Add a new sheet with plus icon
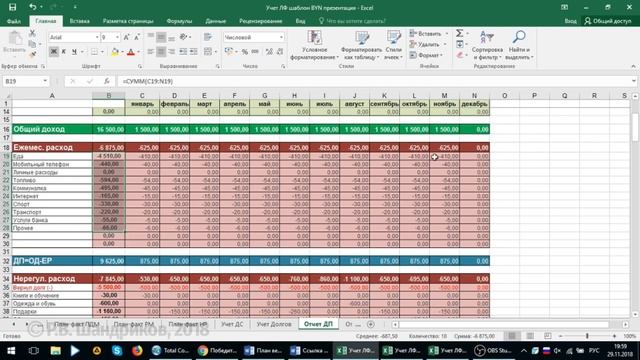The height and width of the screenshot is (360, 640). (371, 324)
